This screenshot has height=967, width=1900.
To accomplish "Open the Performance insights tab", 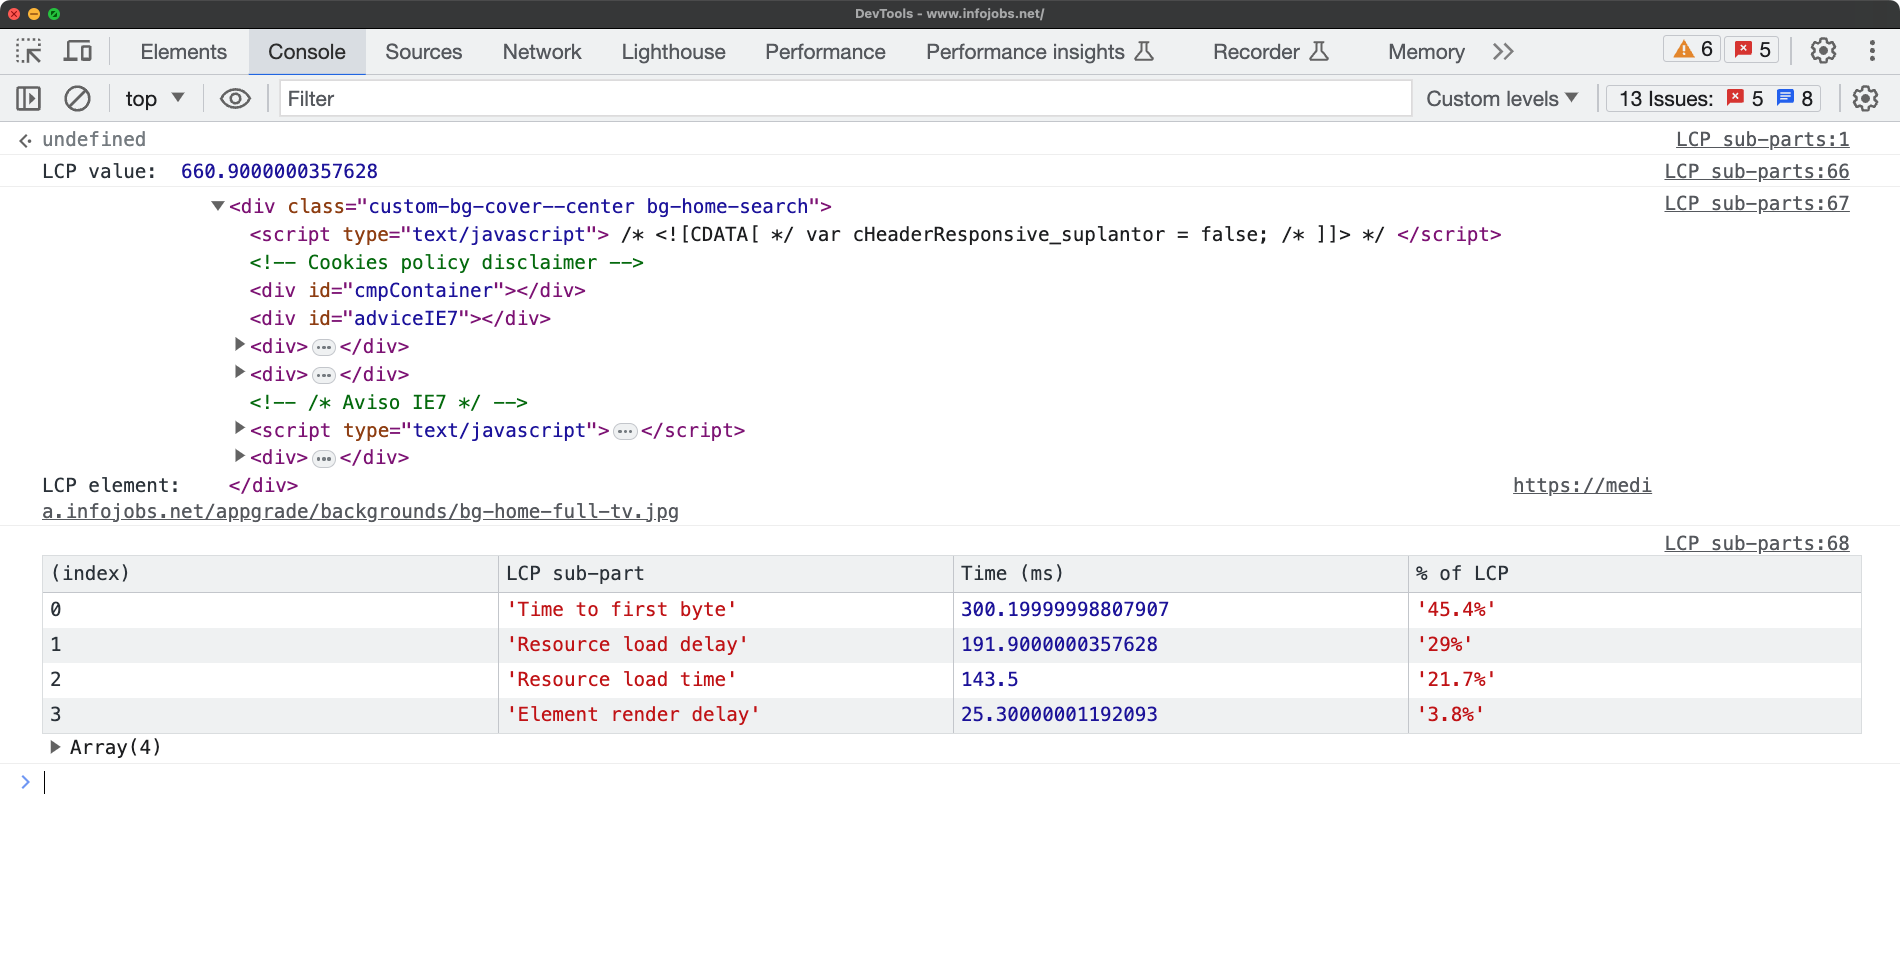I will 1040,51.
